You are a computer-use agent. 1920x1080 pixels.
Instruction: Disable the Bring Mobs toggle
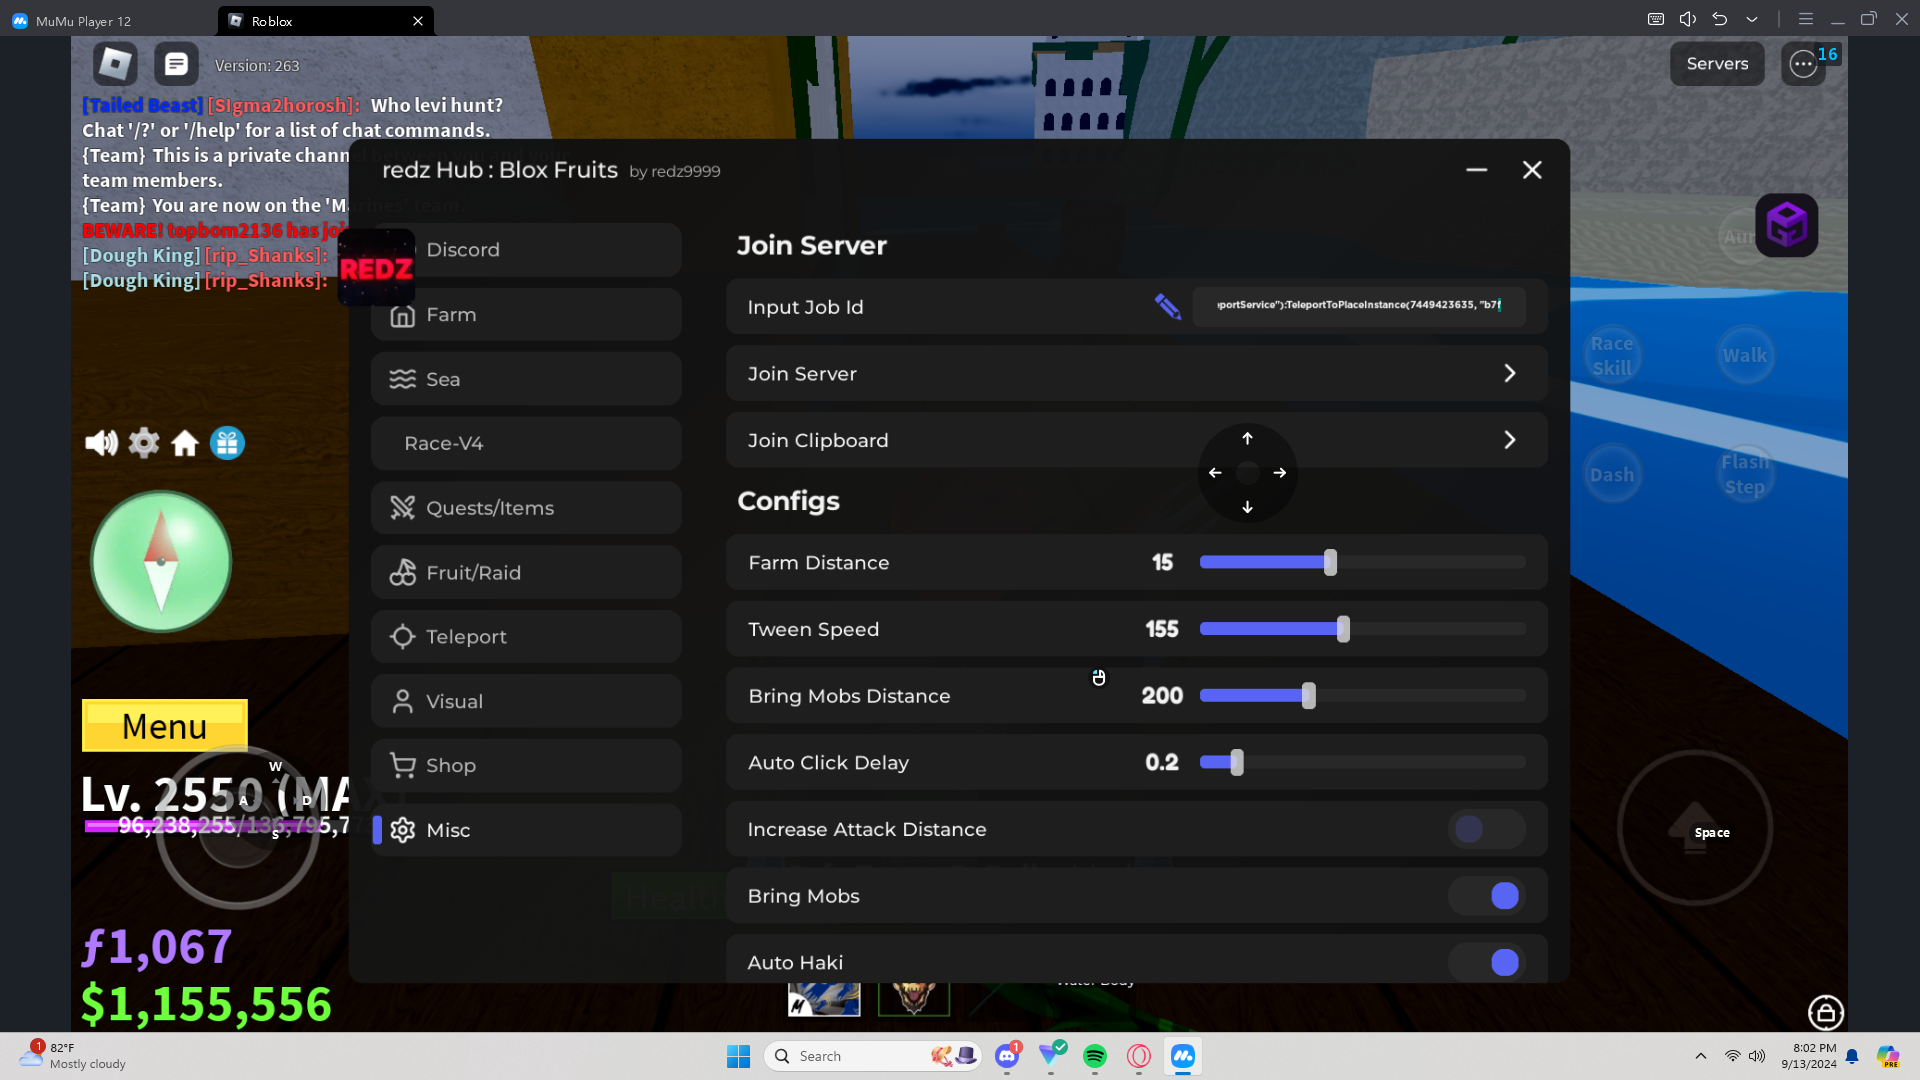[x=1486, y=896]
